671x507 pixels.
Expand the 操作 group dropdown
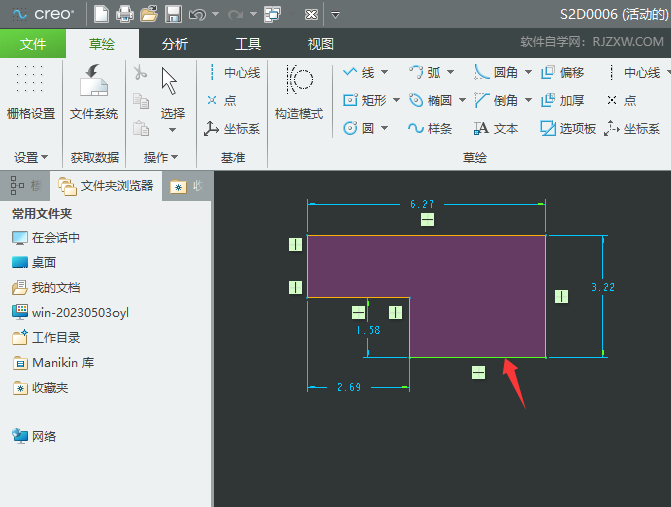pos(160,157)
